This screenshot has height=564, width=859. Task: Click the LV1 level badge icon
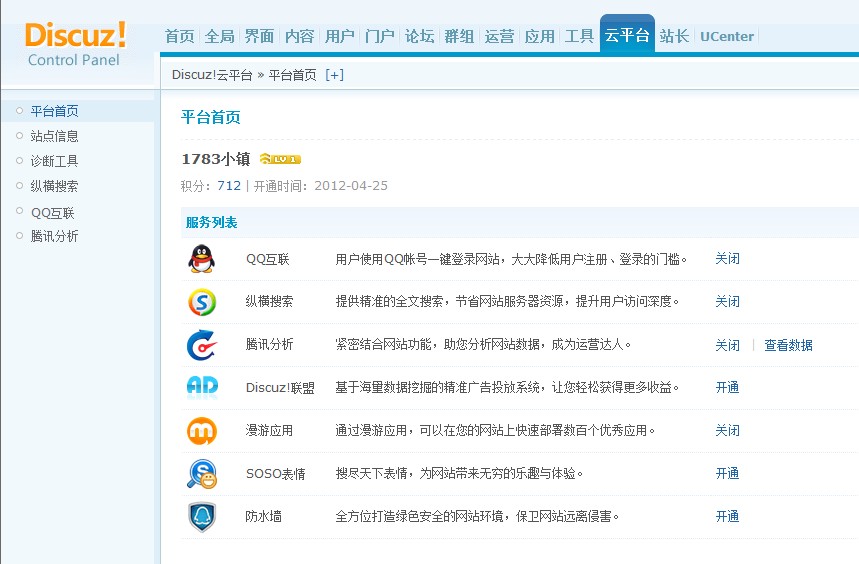click(280, 159)
